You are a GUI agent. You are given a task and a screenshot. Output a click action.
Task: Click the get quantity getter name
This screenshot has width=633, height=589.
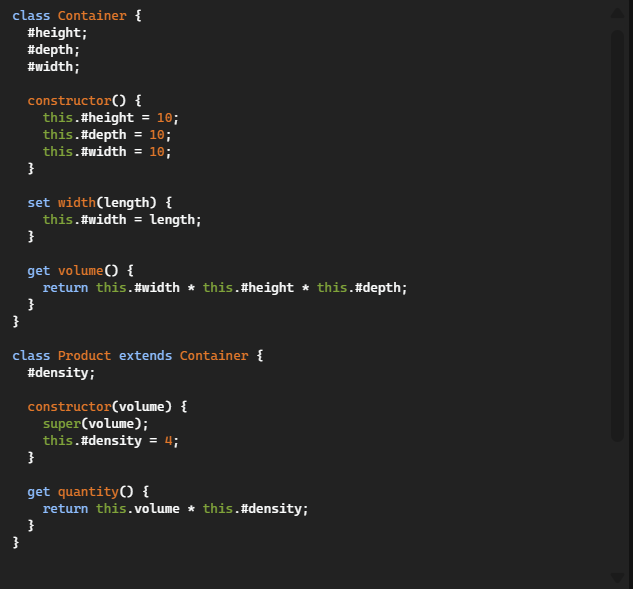(88, 492)
